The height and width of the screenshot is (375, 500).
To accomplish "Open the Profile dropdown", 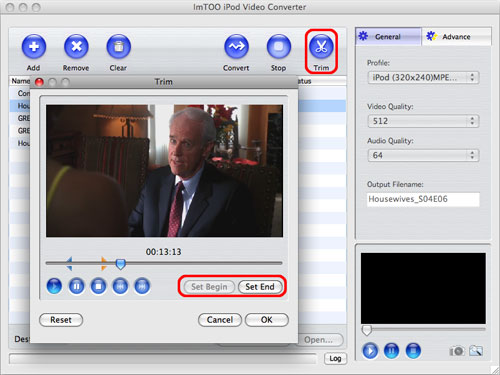I will [x=423, y=78].
